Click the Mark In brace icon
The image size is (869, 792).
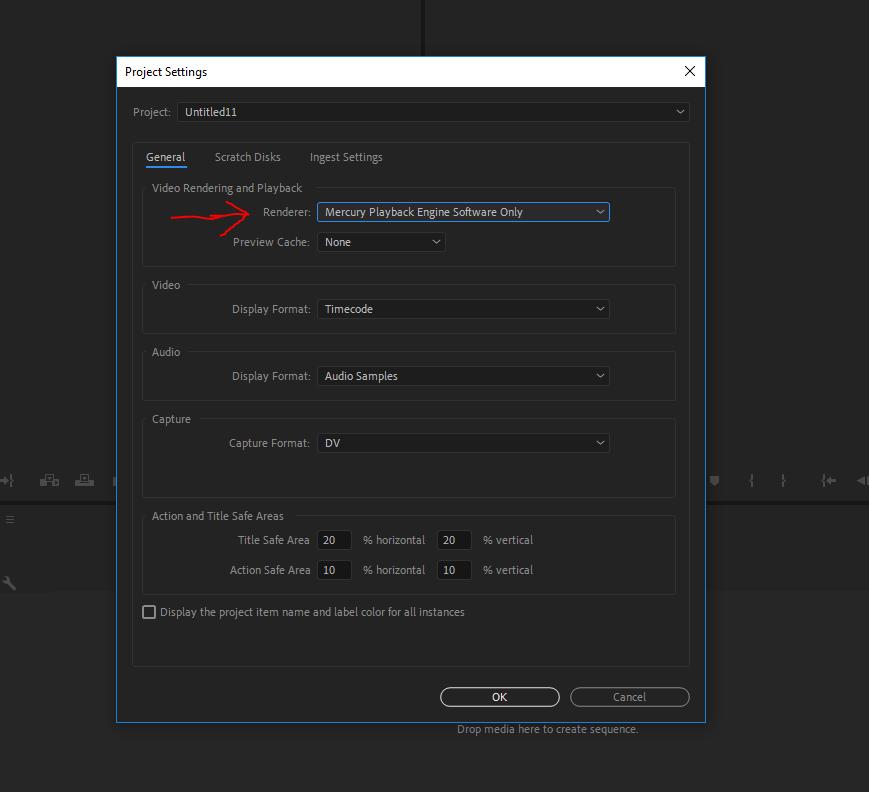click(x=751, y=481)
